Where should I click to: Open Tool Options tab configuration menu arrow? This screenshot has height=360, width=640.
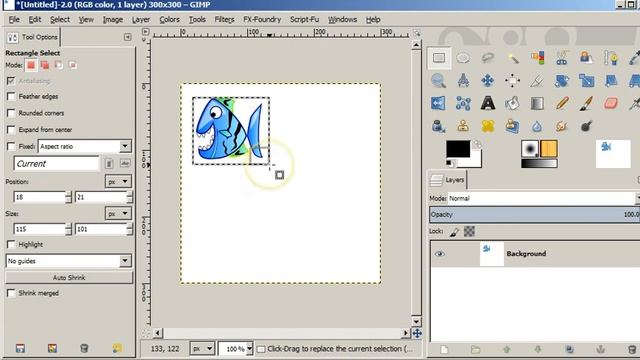tap(127, 37)
